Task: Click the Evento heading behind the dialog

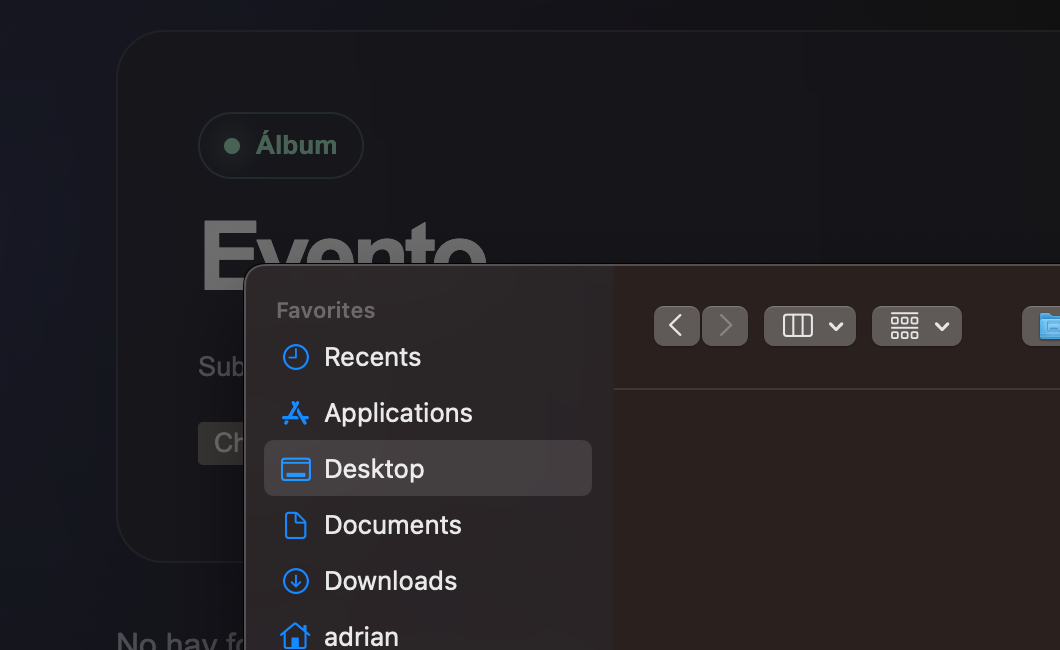Action: tap(343, 243)
